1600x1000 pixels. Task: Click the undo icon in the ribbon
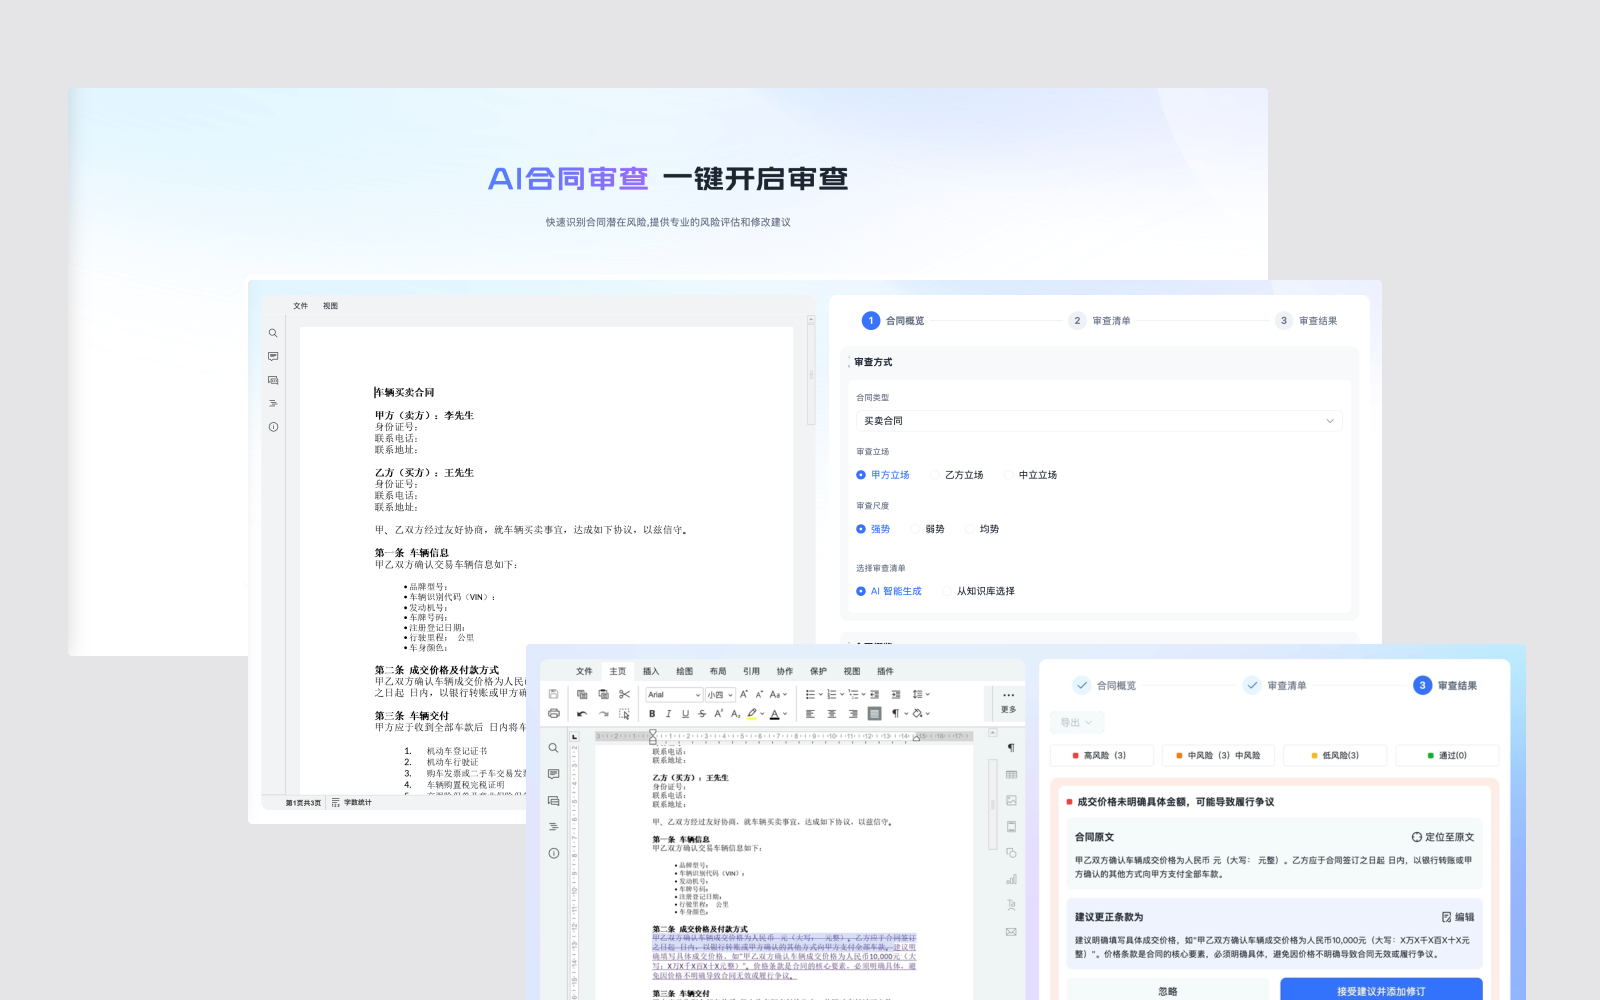coord(583,713)
